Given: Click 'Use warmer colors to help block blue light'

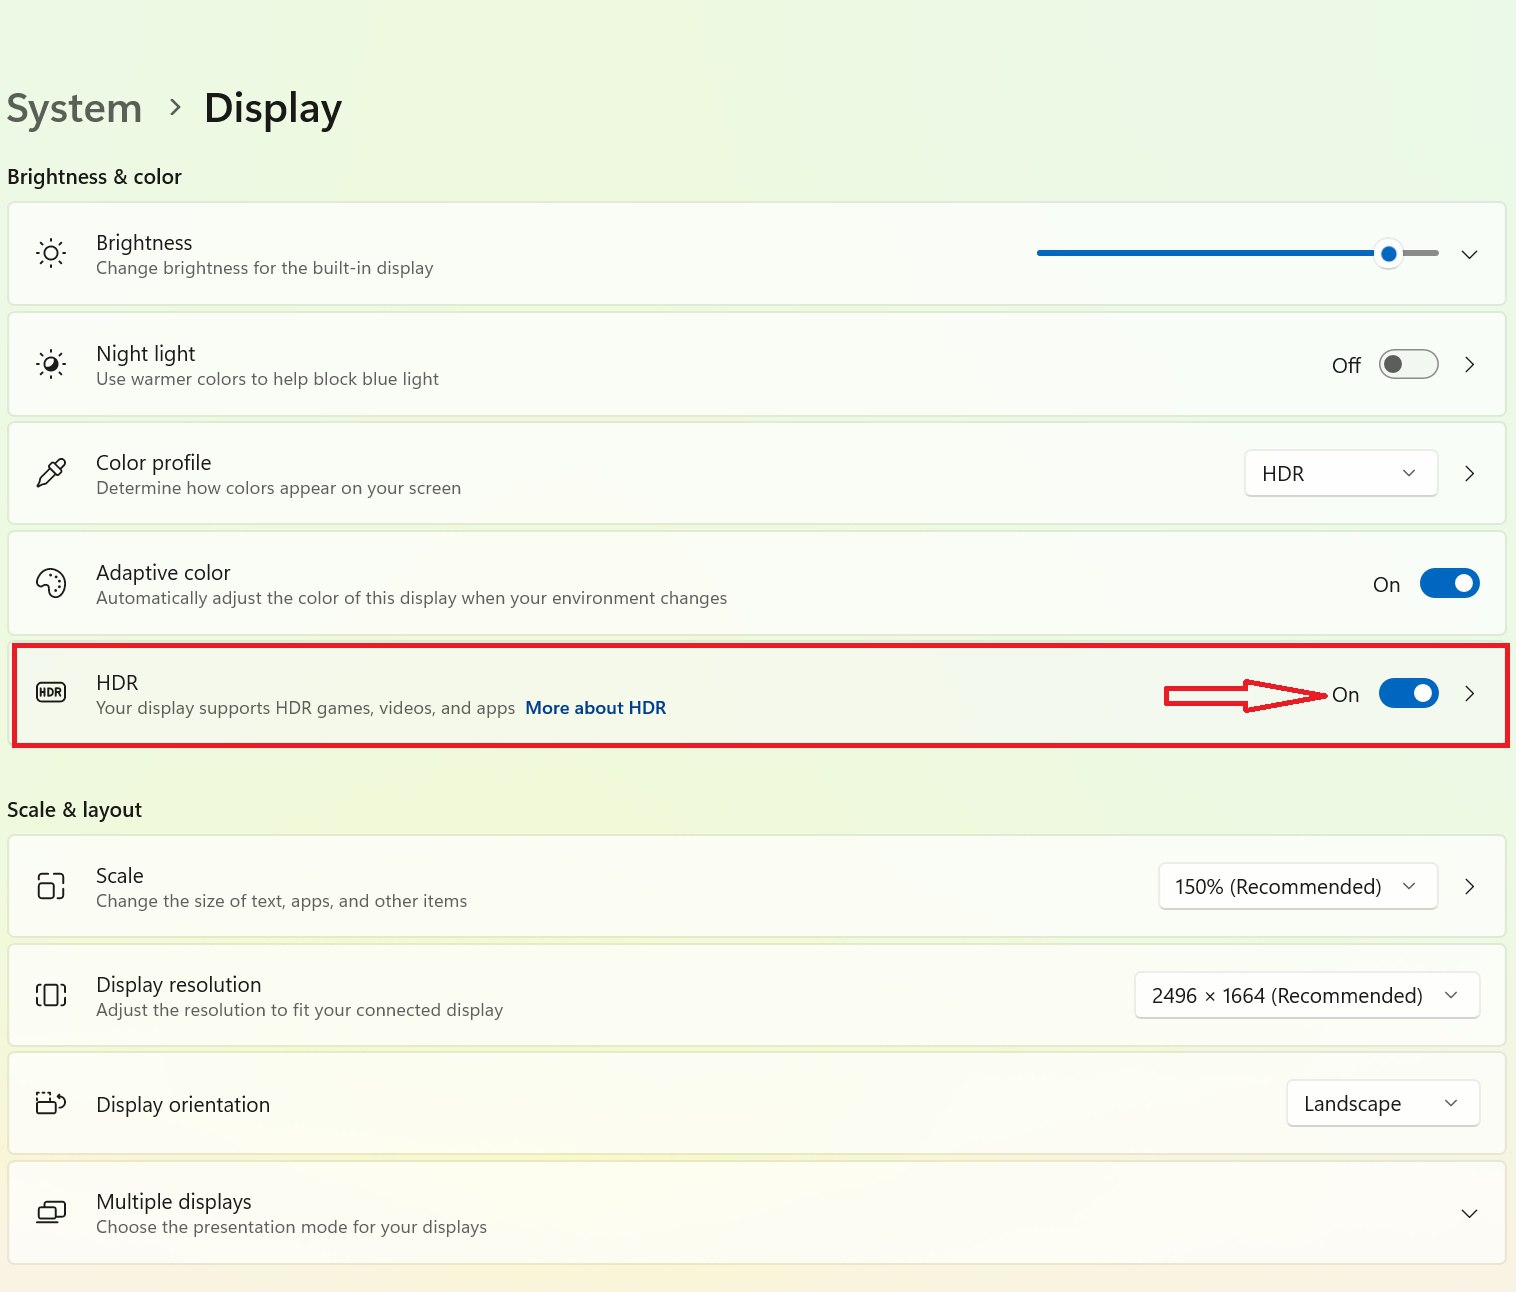Looking at the screenshot, I should point(268,379).
